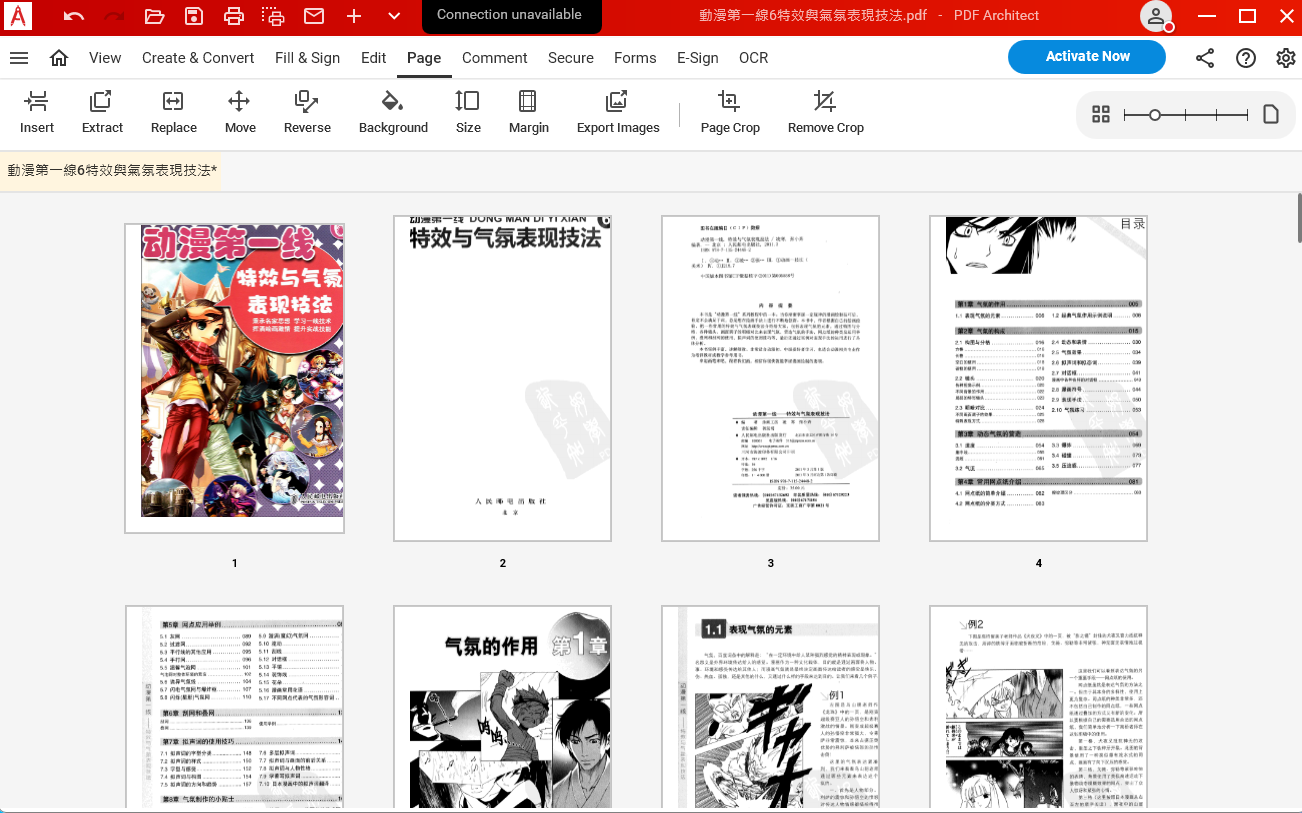
Task: Open the Create & Convert tab
Action: point(198,58)
